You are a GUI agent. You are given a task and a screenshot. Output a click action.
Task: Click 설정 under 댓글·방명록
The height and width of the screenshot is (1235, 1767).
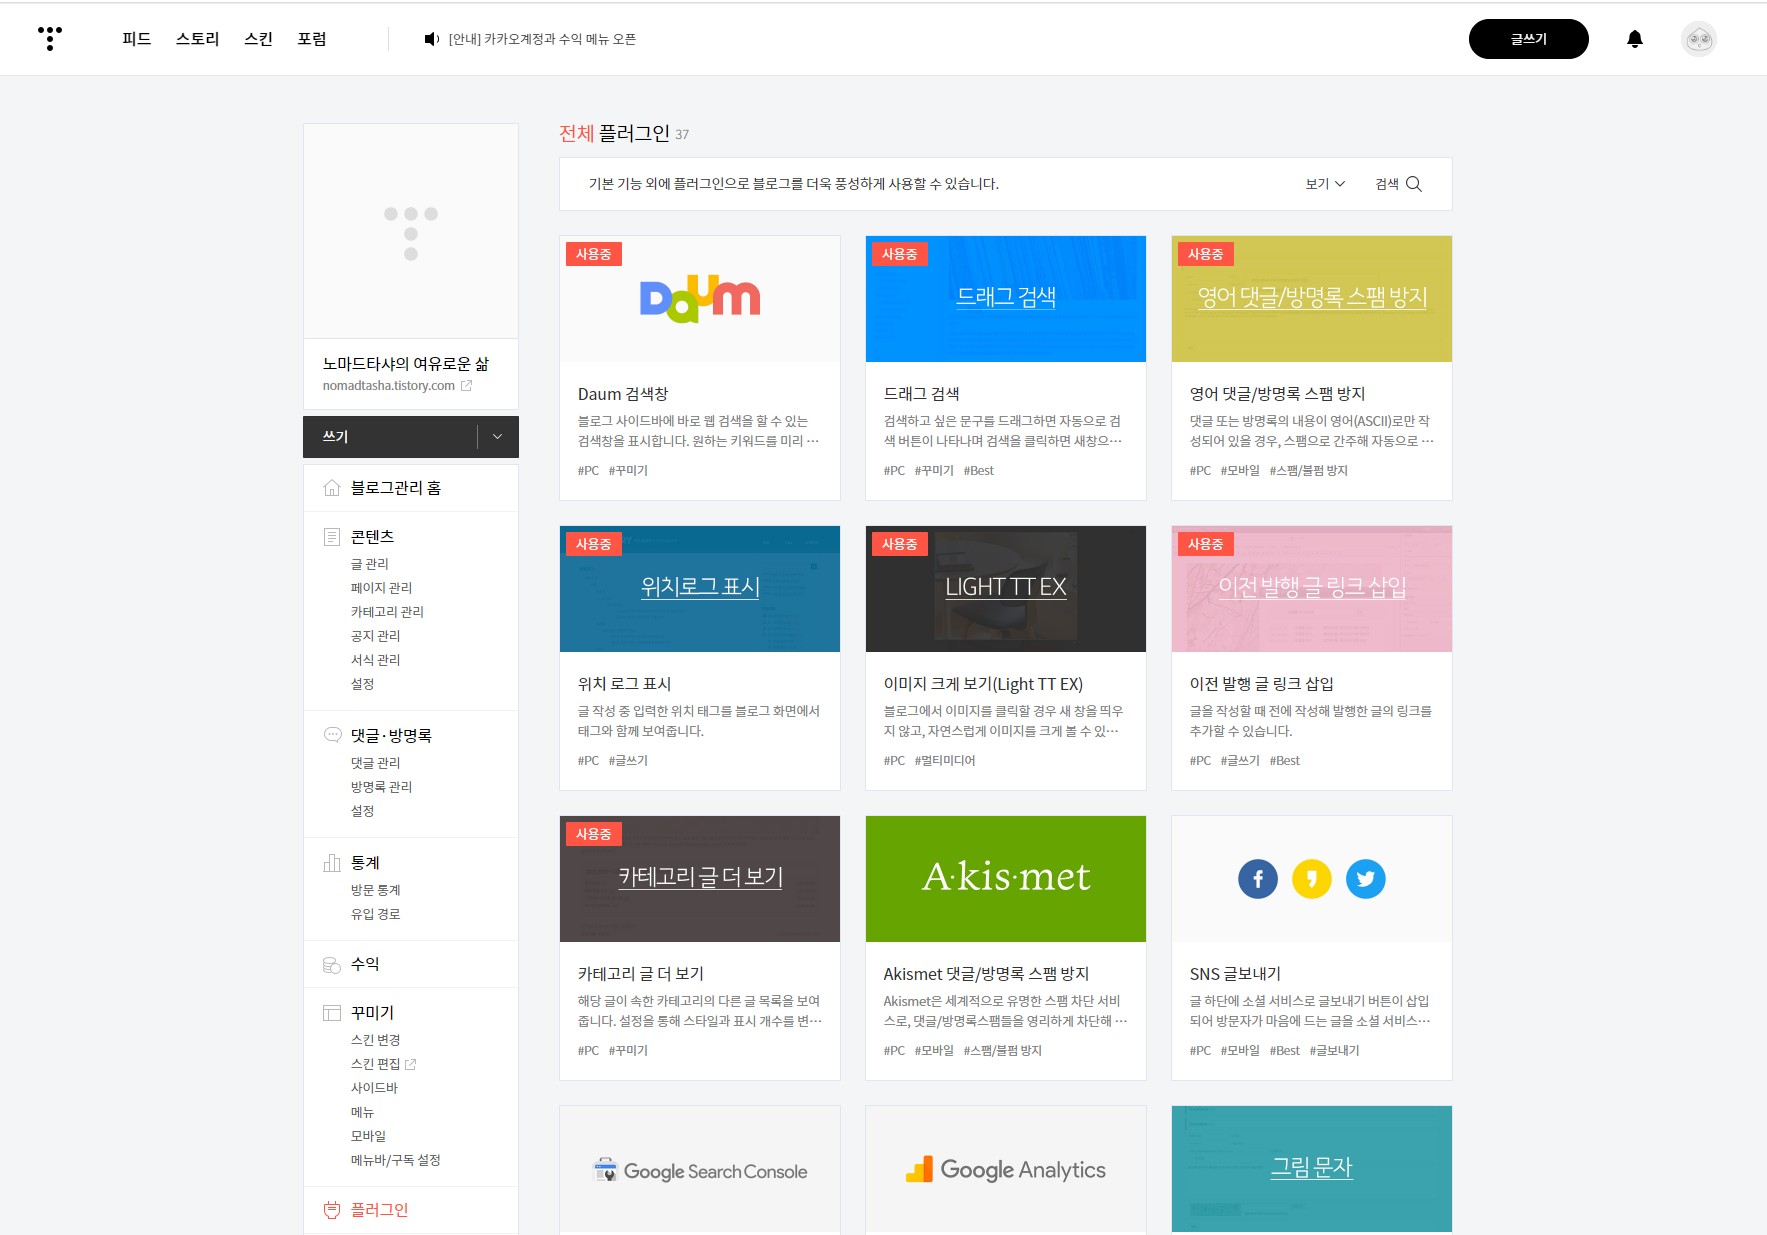click(362, 811)
